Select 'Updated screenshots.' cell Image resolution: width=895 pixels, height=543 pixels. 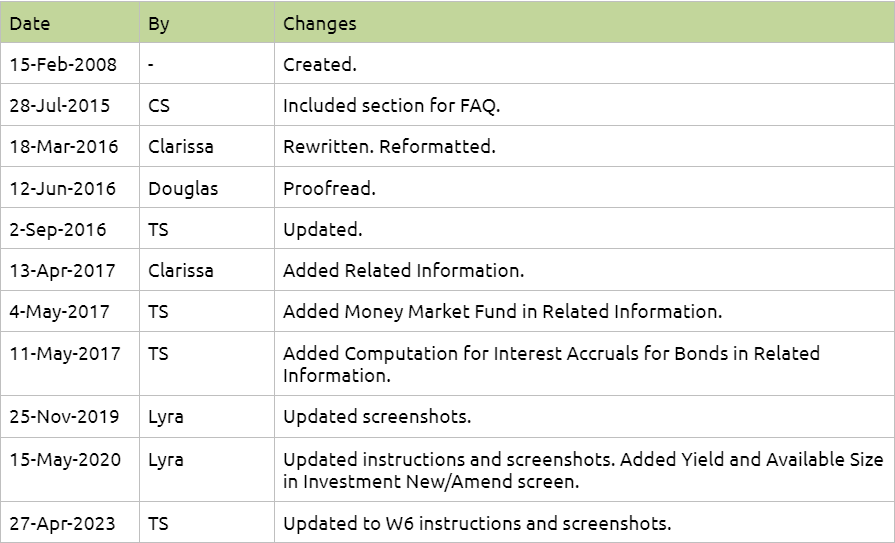(584, 417)
